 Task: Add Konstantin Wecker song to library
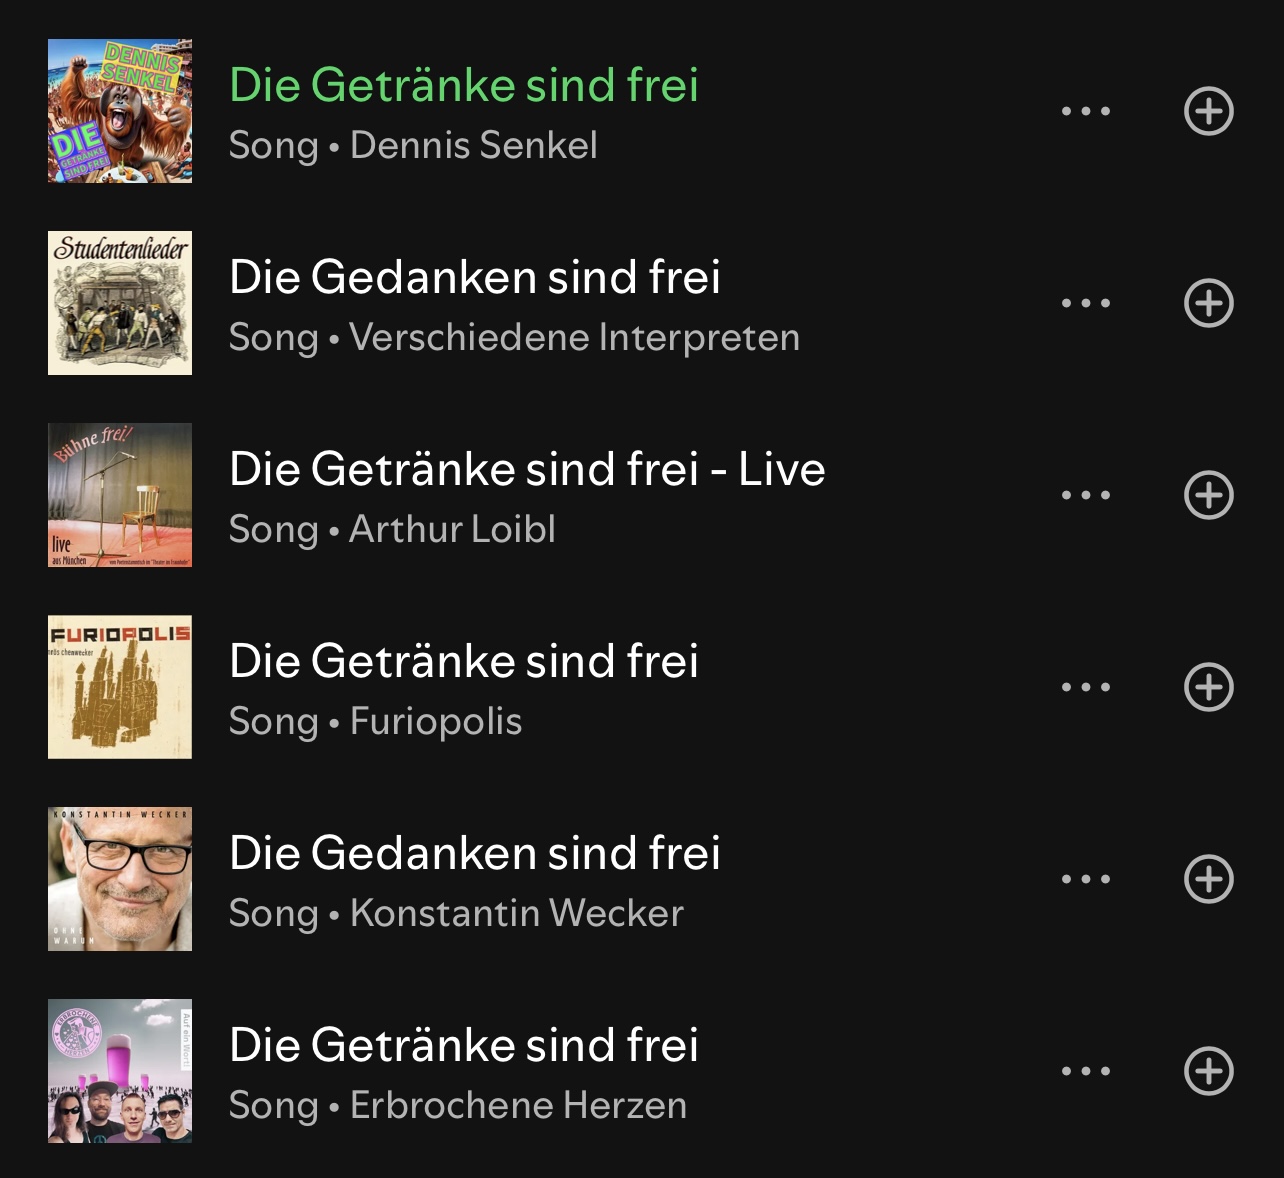[x=1208, y=879]
